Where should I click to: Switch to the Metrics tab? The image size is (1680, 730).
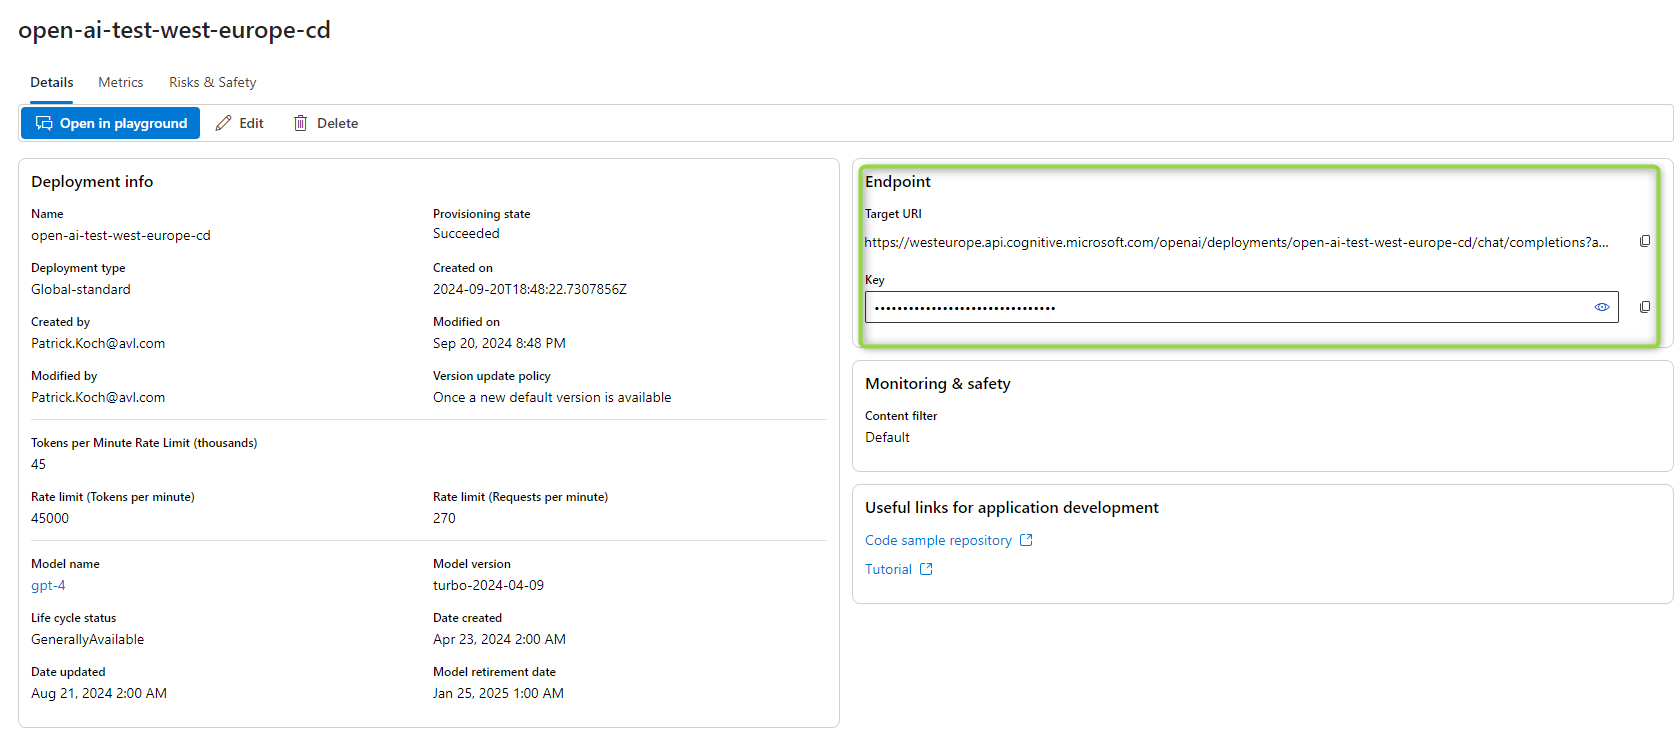click(x=121, y=82)
